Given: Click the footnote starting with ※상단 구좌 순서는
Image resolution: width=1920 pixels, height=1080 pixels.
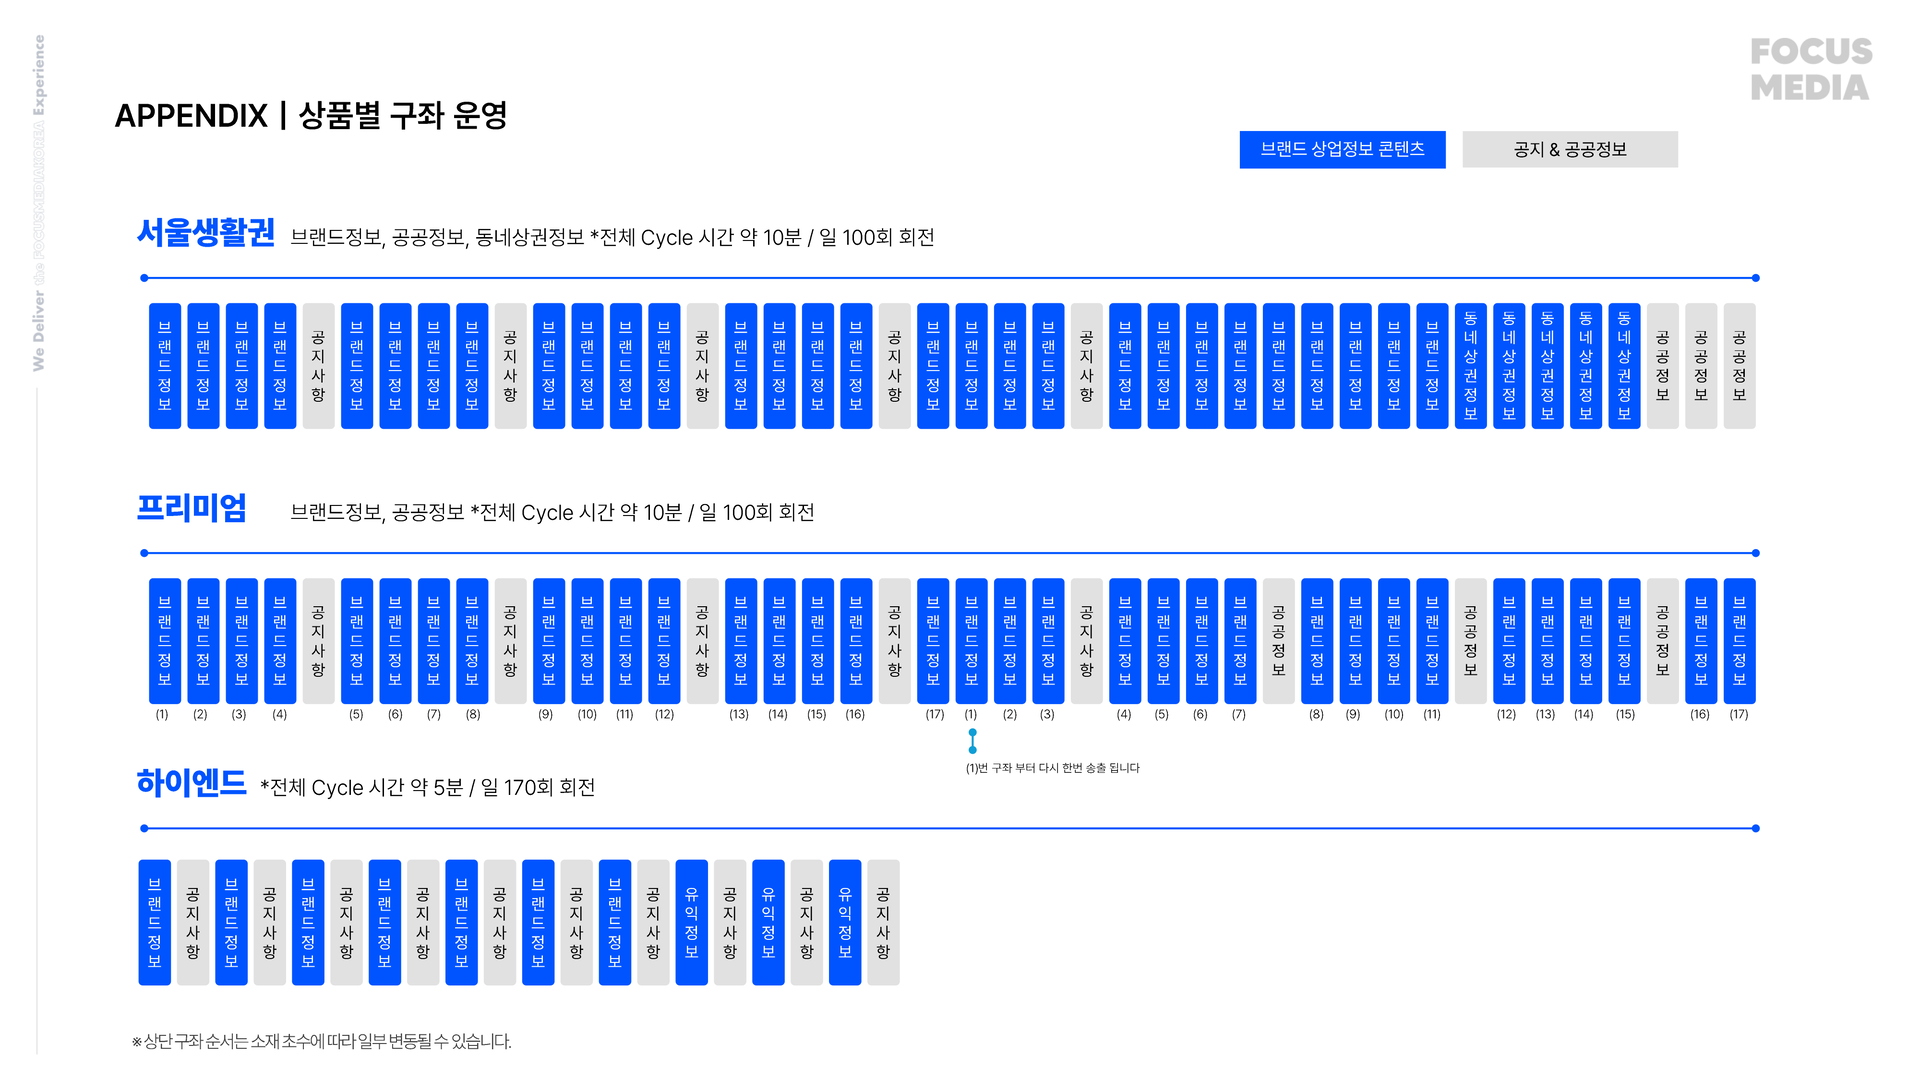Looking at the screenshot, I should (x=321, y=1041).
